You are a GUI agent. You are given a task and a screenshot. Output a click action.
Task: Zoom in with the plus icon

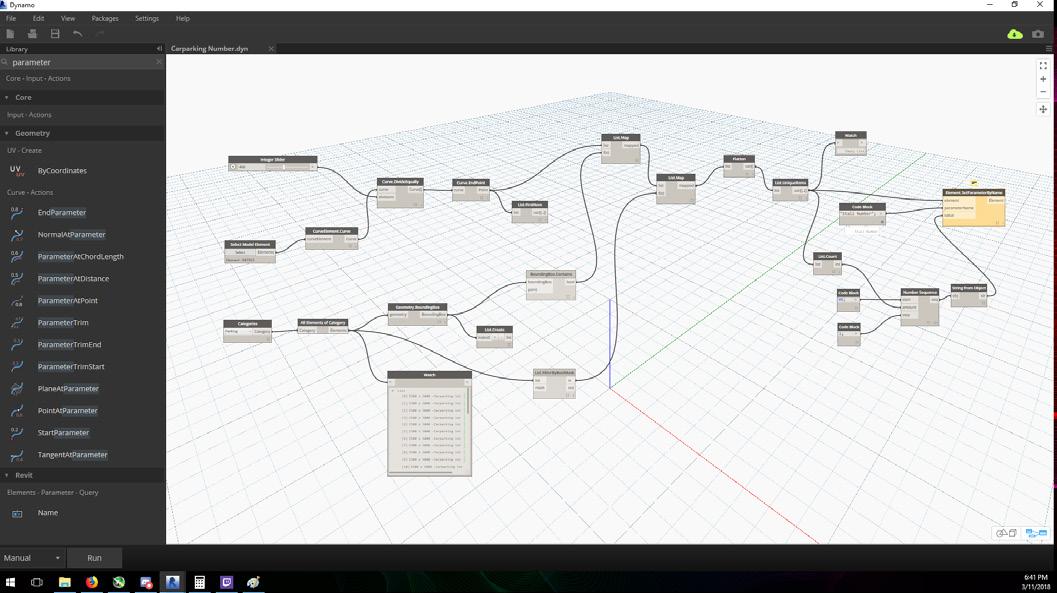(1043, 79)
